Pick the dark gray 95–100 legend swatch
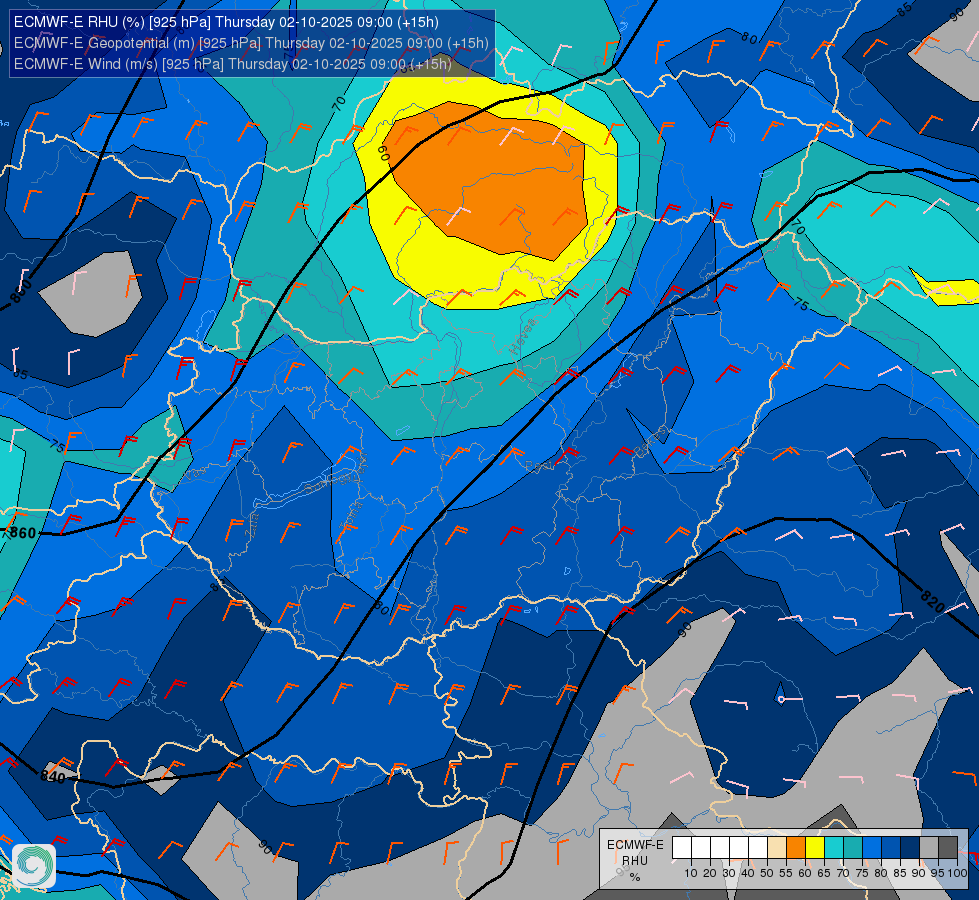 click(x=948, y=848)
